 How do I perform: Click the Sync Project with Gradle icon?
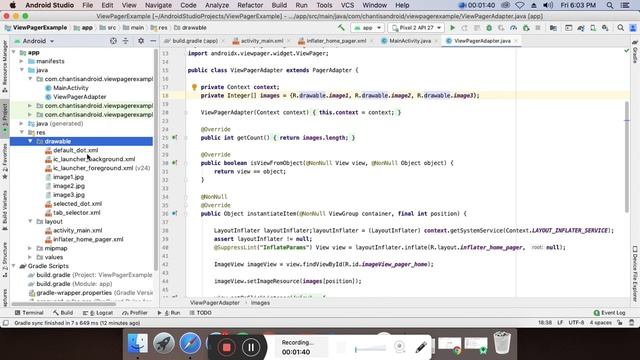(x=580, y=28)
